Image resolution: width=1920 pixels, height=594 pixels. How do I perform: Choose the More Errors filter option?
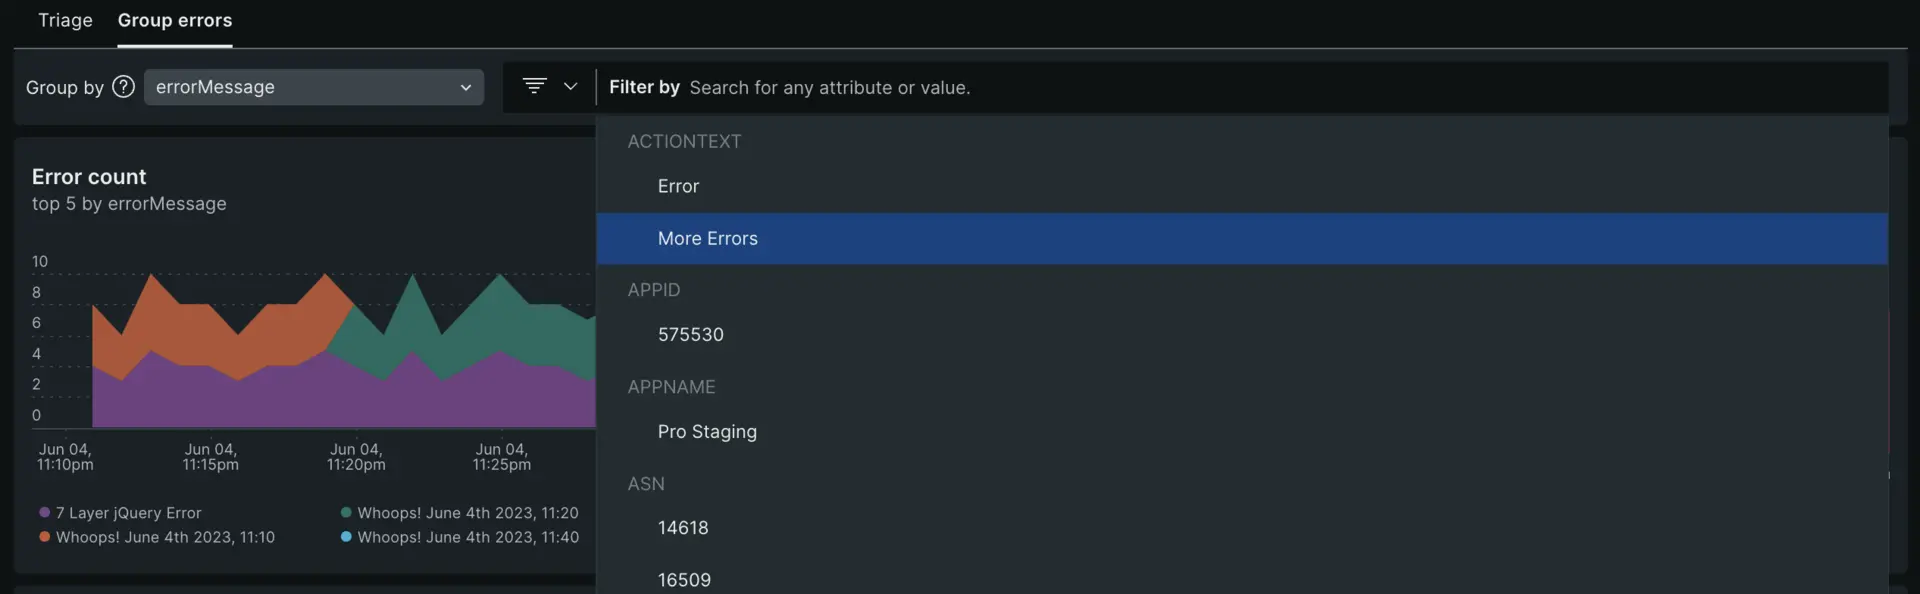pos(708,238)
